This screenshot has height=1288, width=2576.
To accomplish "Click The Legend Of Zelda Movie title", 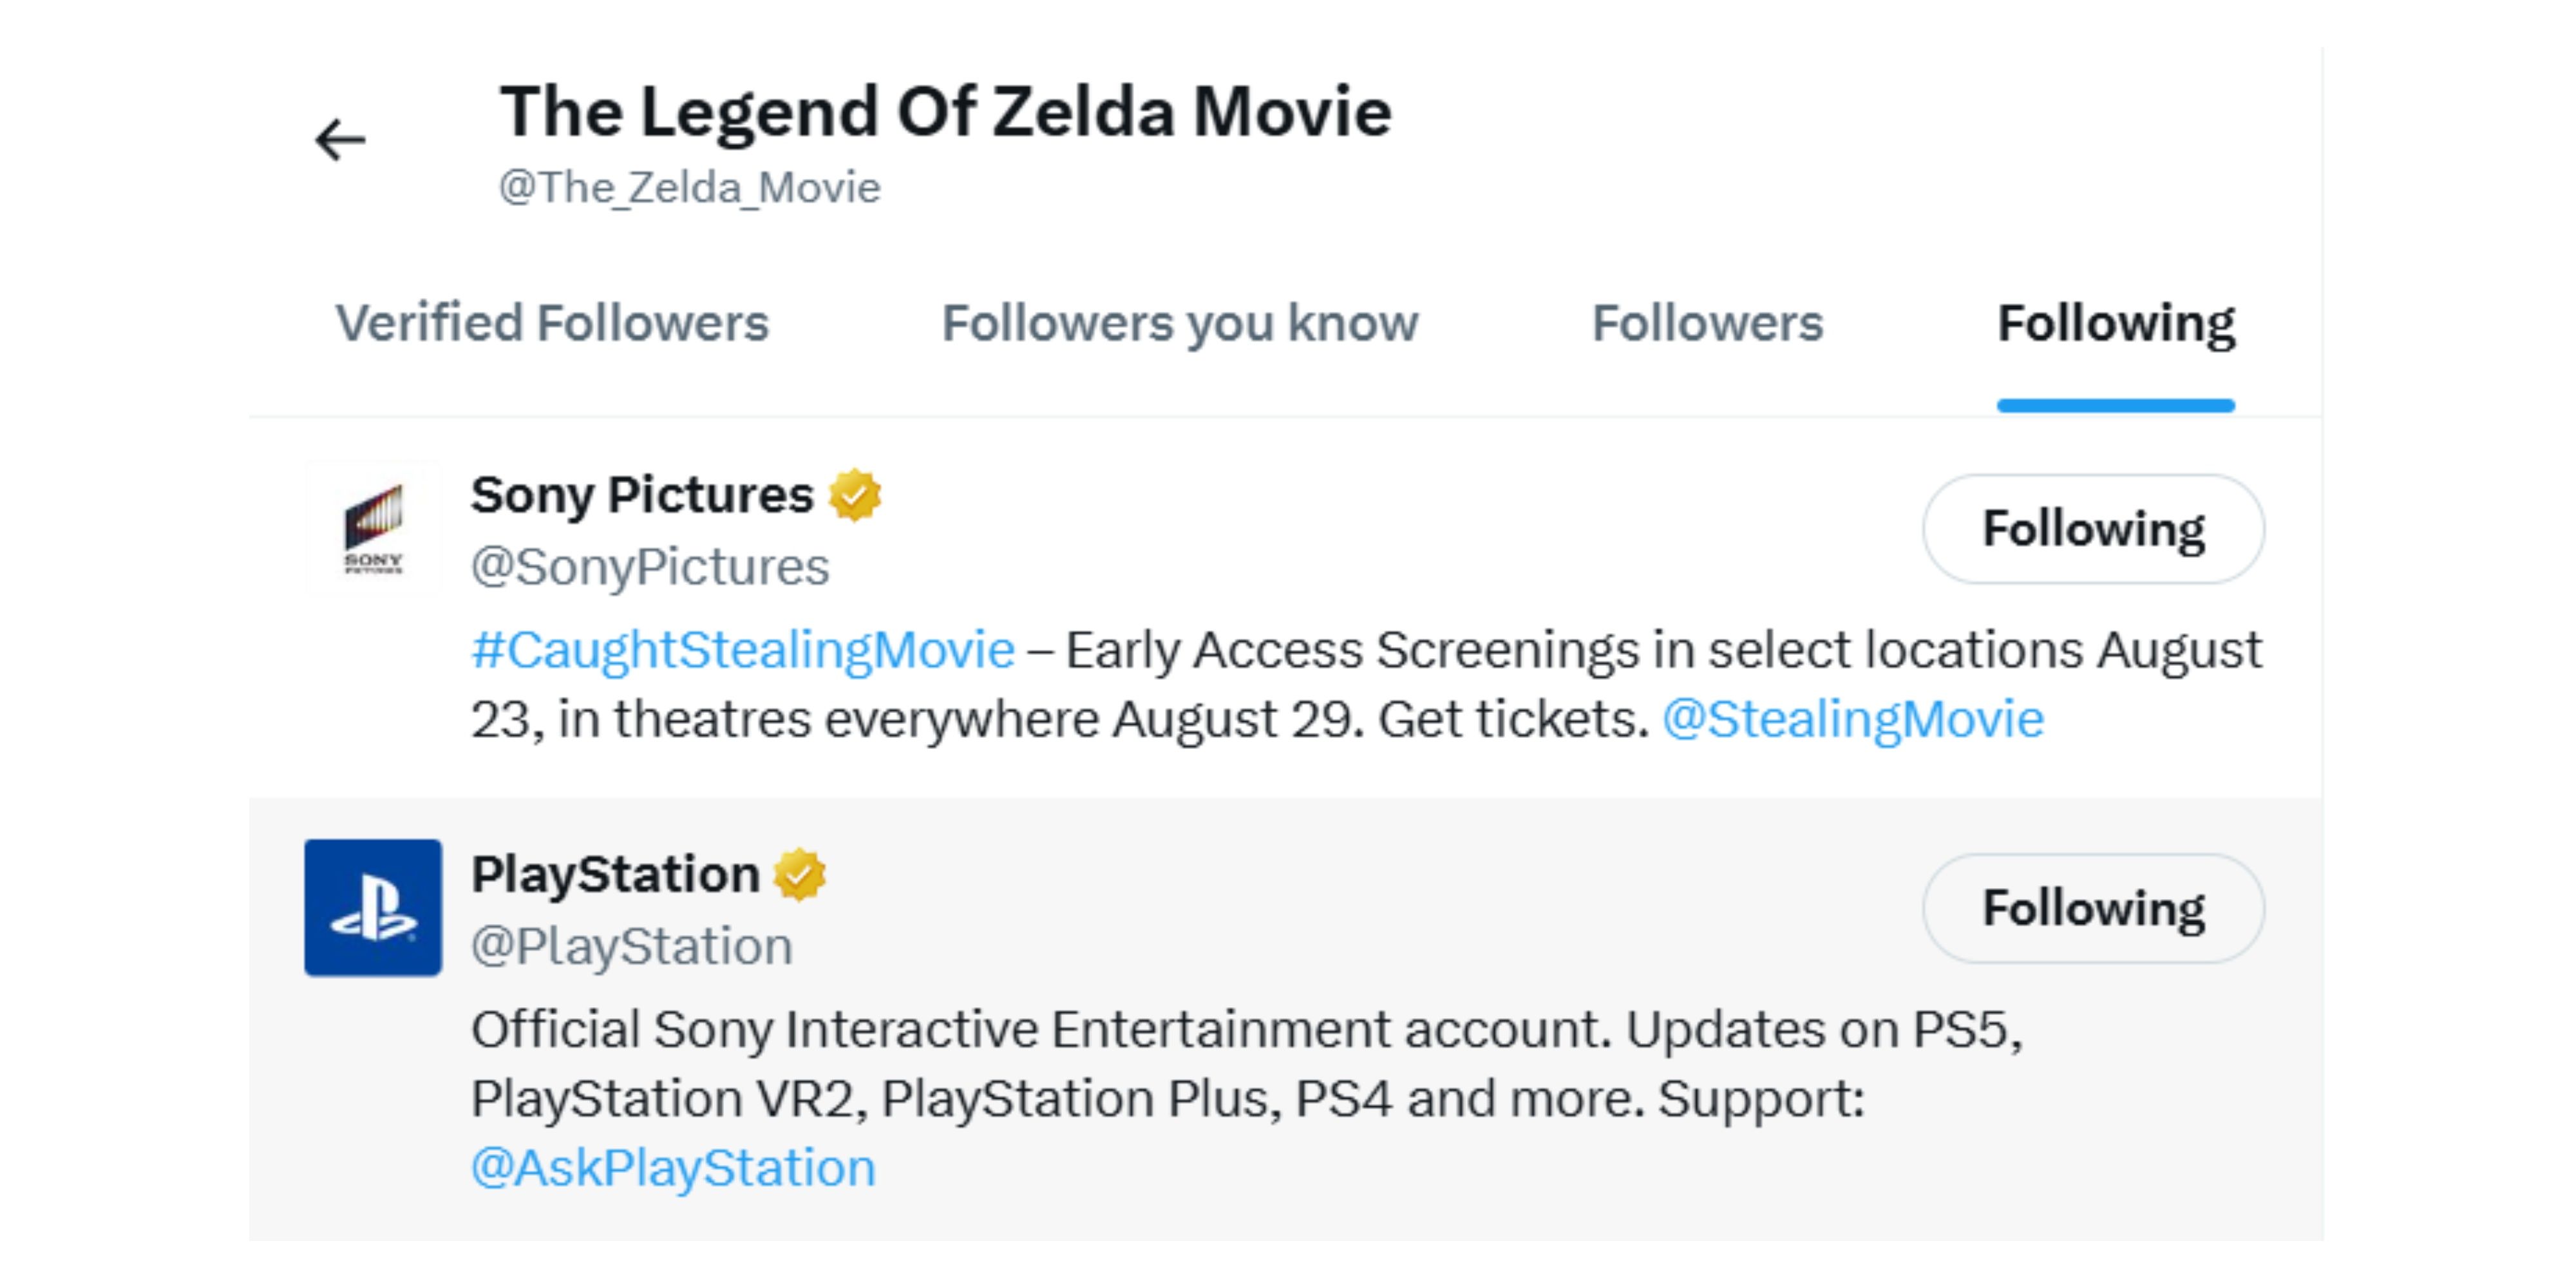I will pos(945,111).
